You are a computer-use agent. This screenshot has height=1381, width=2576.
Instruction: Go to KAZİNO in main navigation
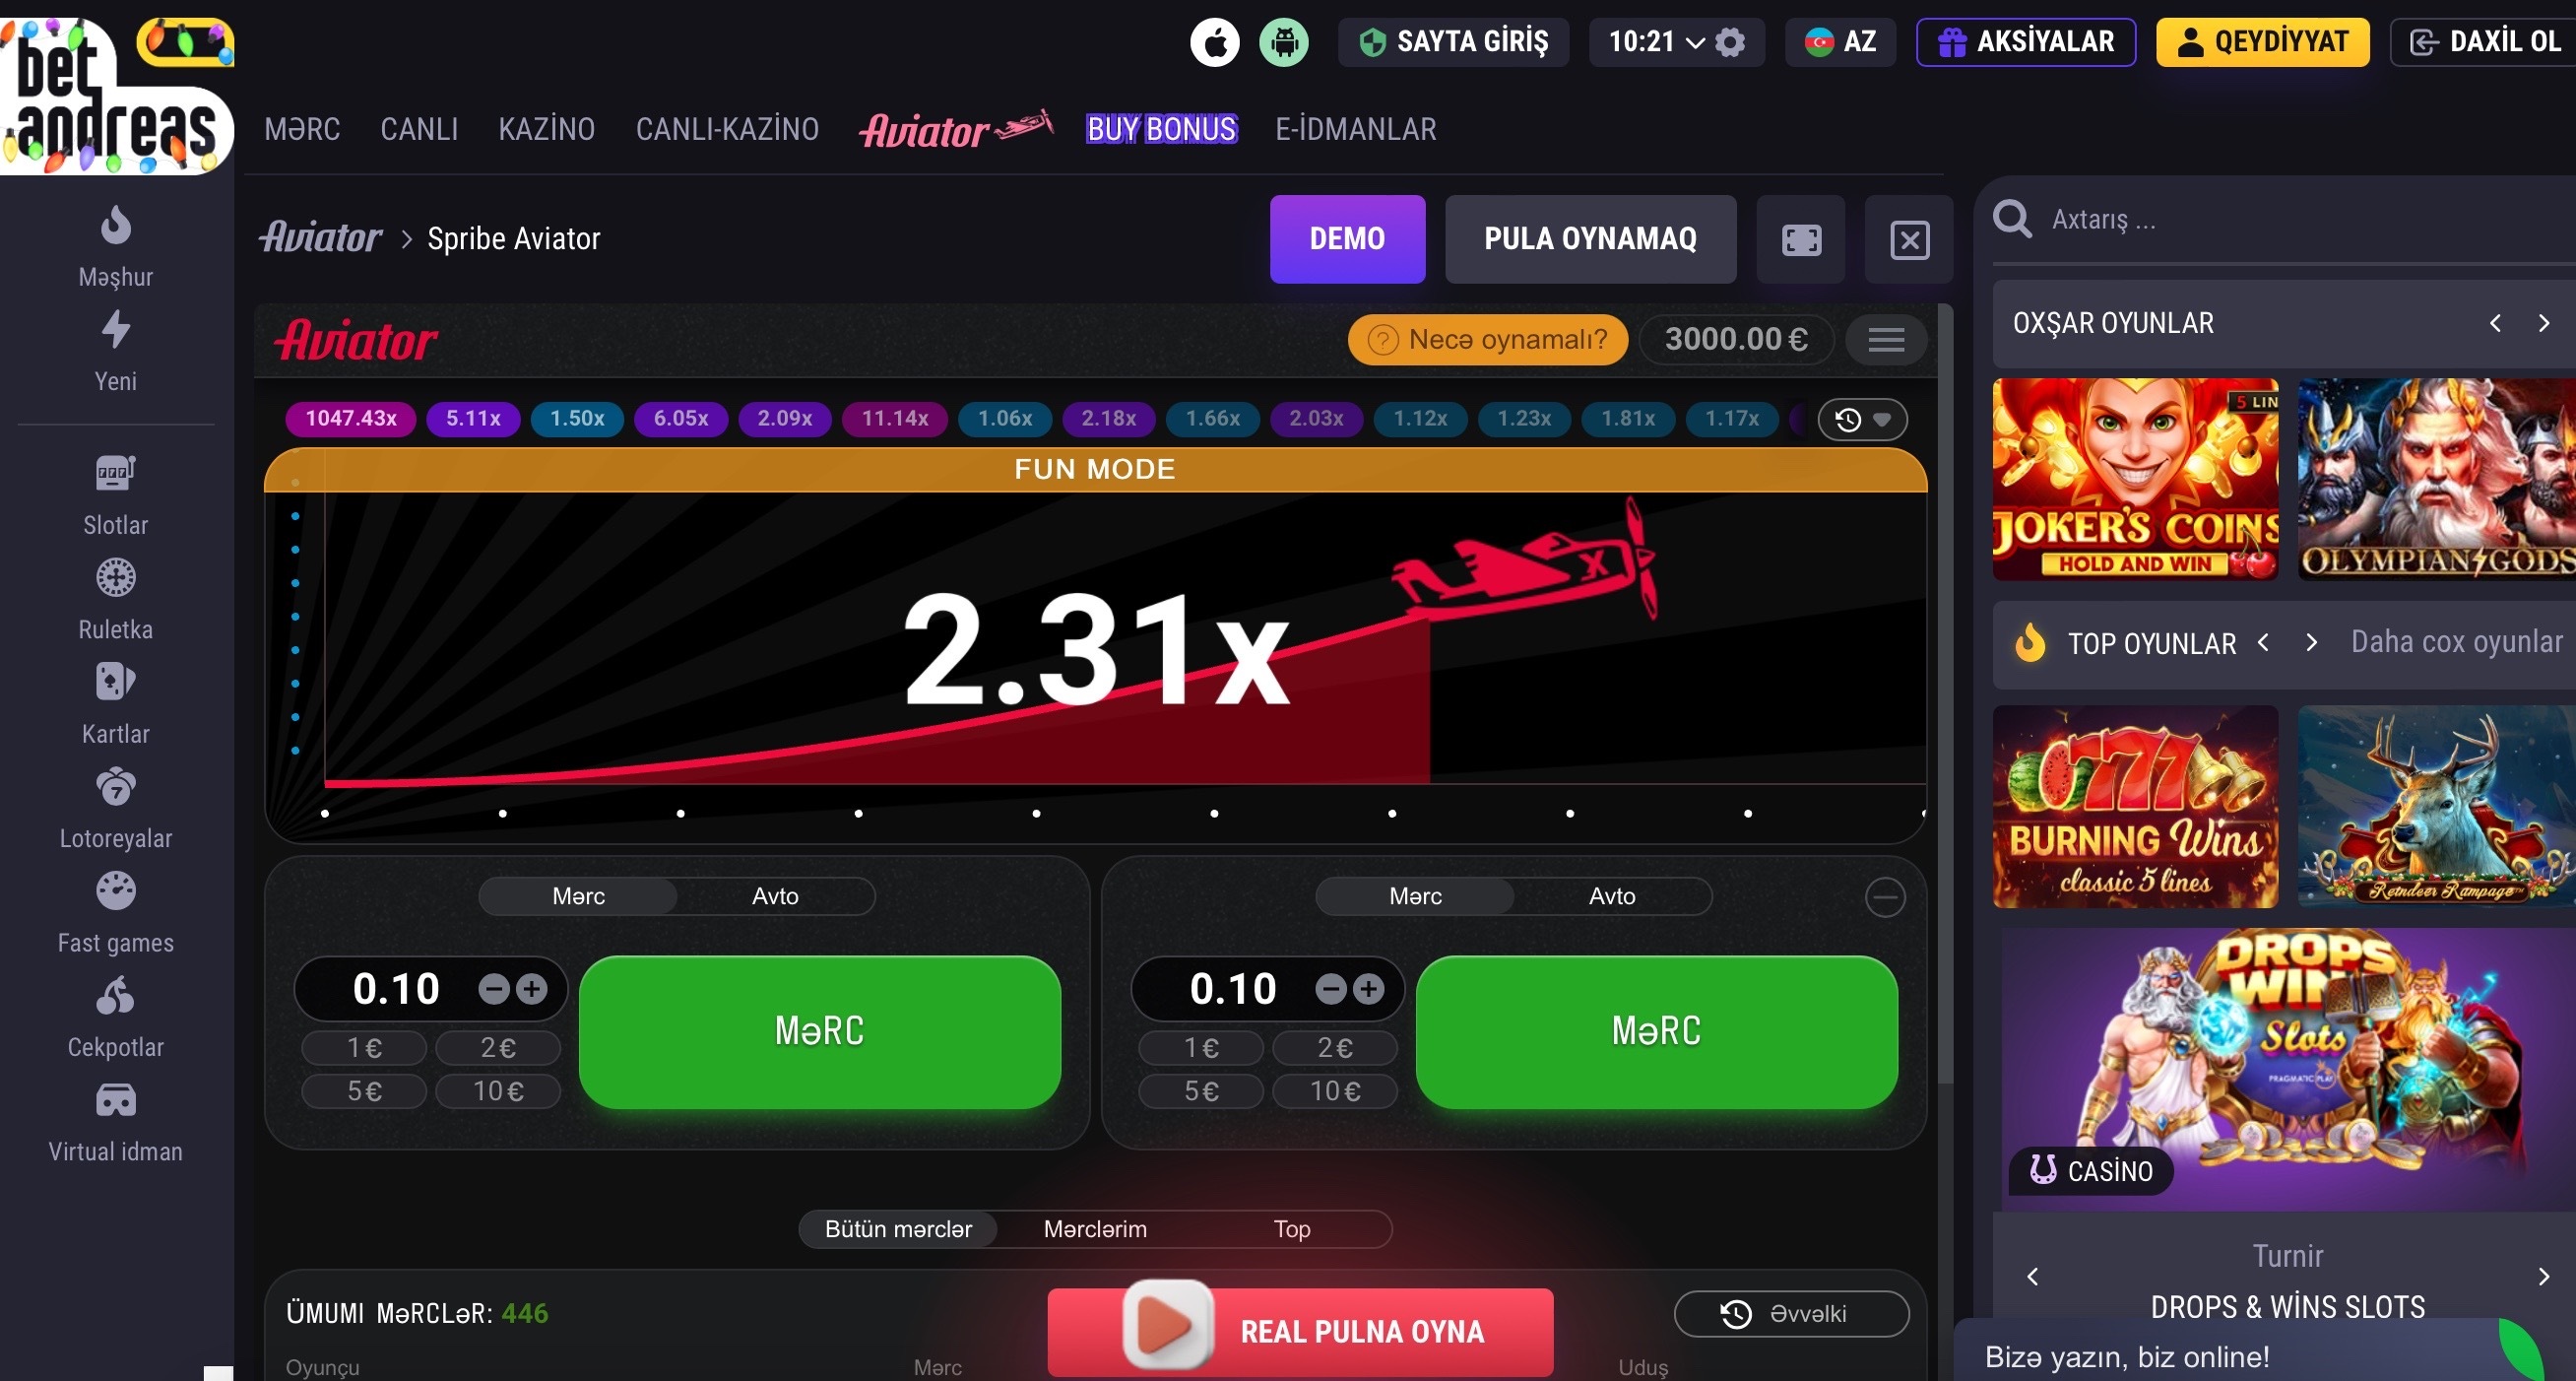click(546, 129)
